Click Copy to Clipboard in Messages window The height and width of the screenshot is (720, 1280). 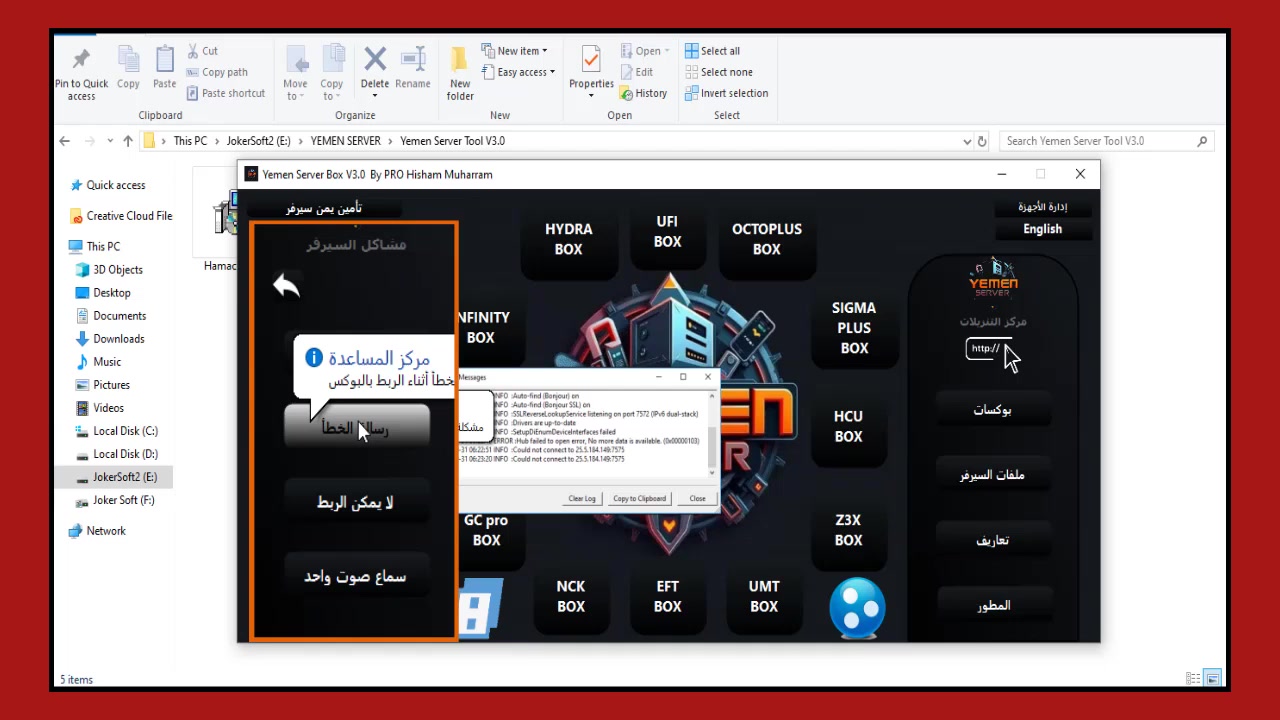pyautogui.click(x=639, y=498)
